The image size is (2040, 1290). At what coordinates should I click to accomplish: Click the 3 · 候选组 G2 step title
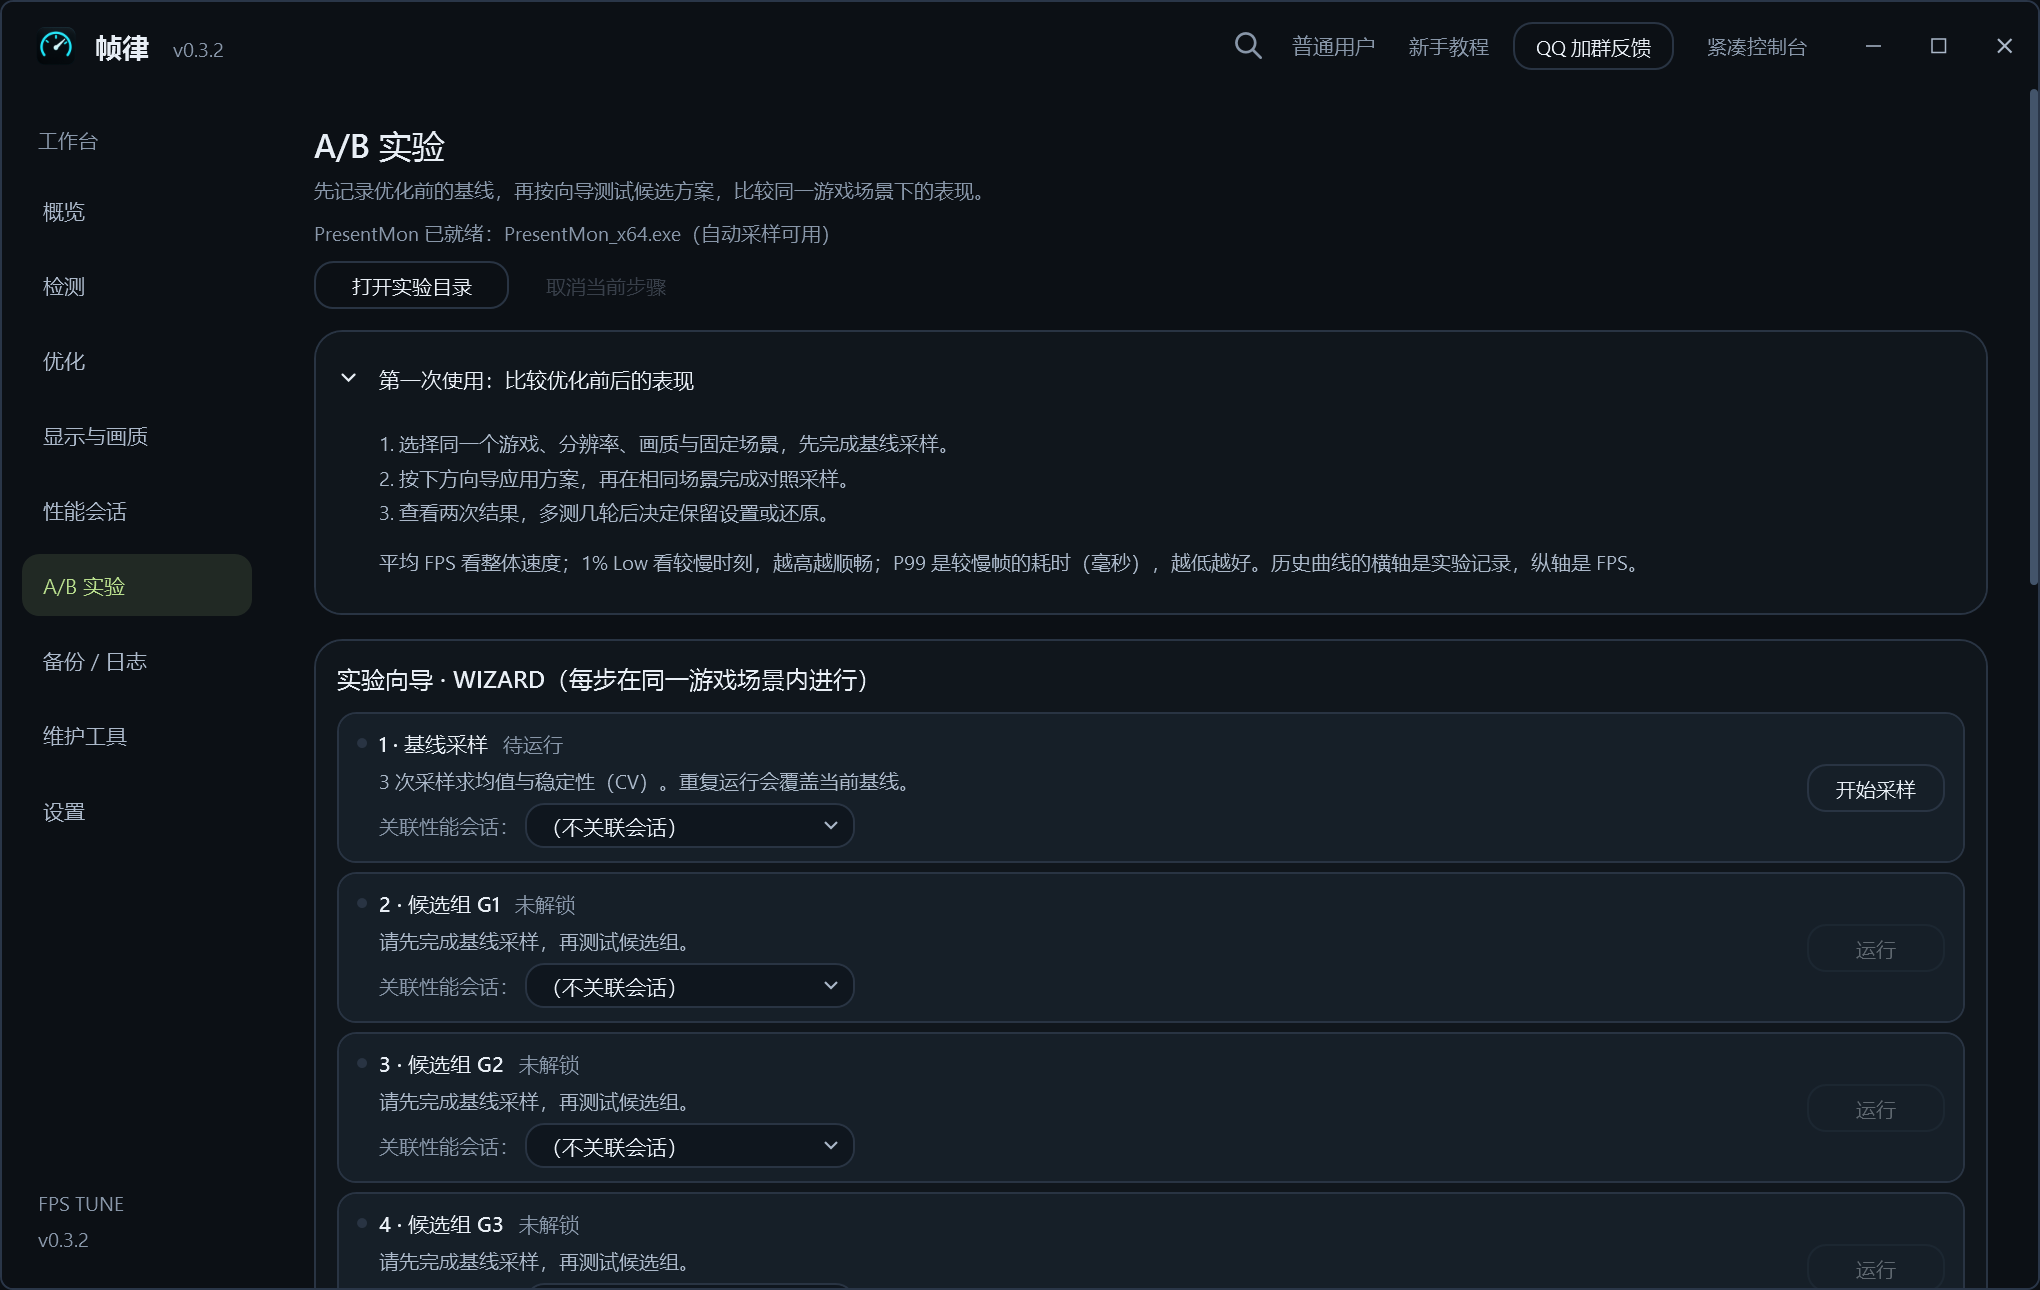(441, 1065)
